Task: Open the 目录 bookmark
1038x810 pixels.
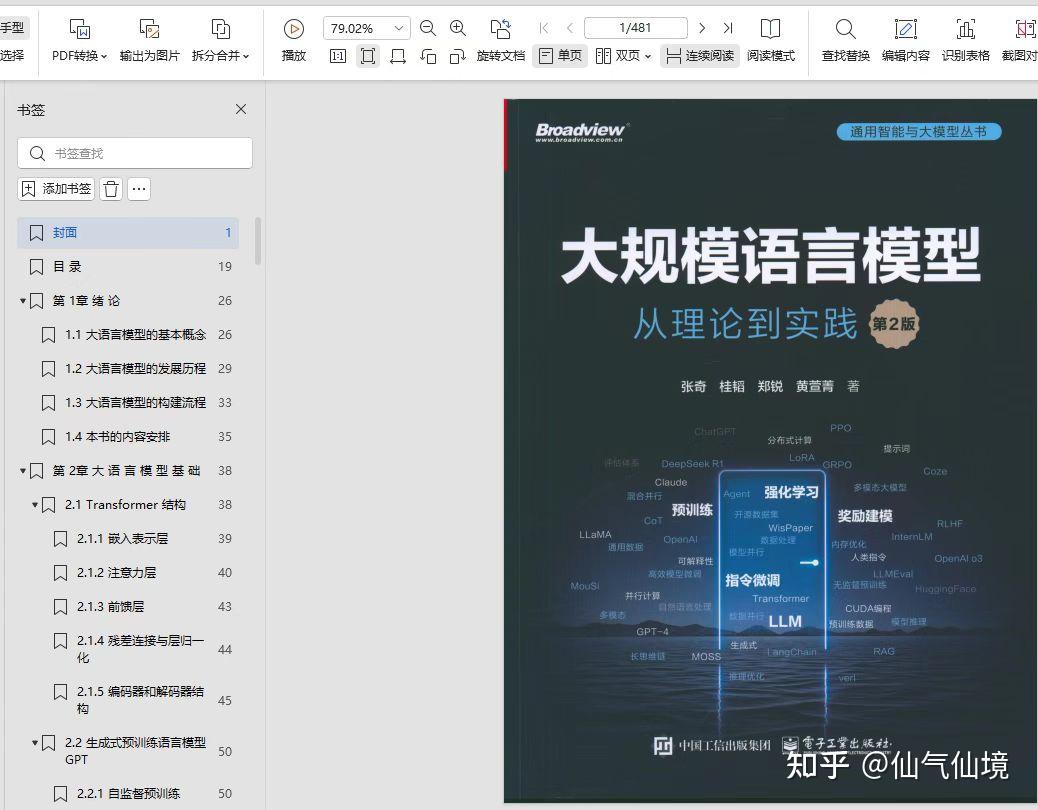Action: click(128, 267)
